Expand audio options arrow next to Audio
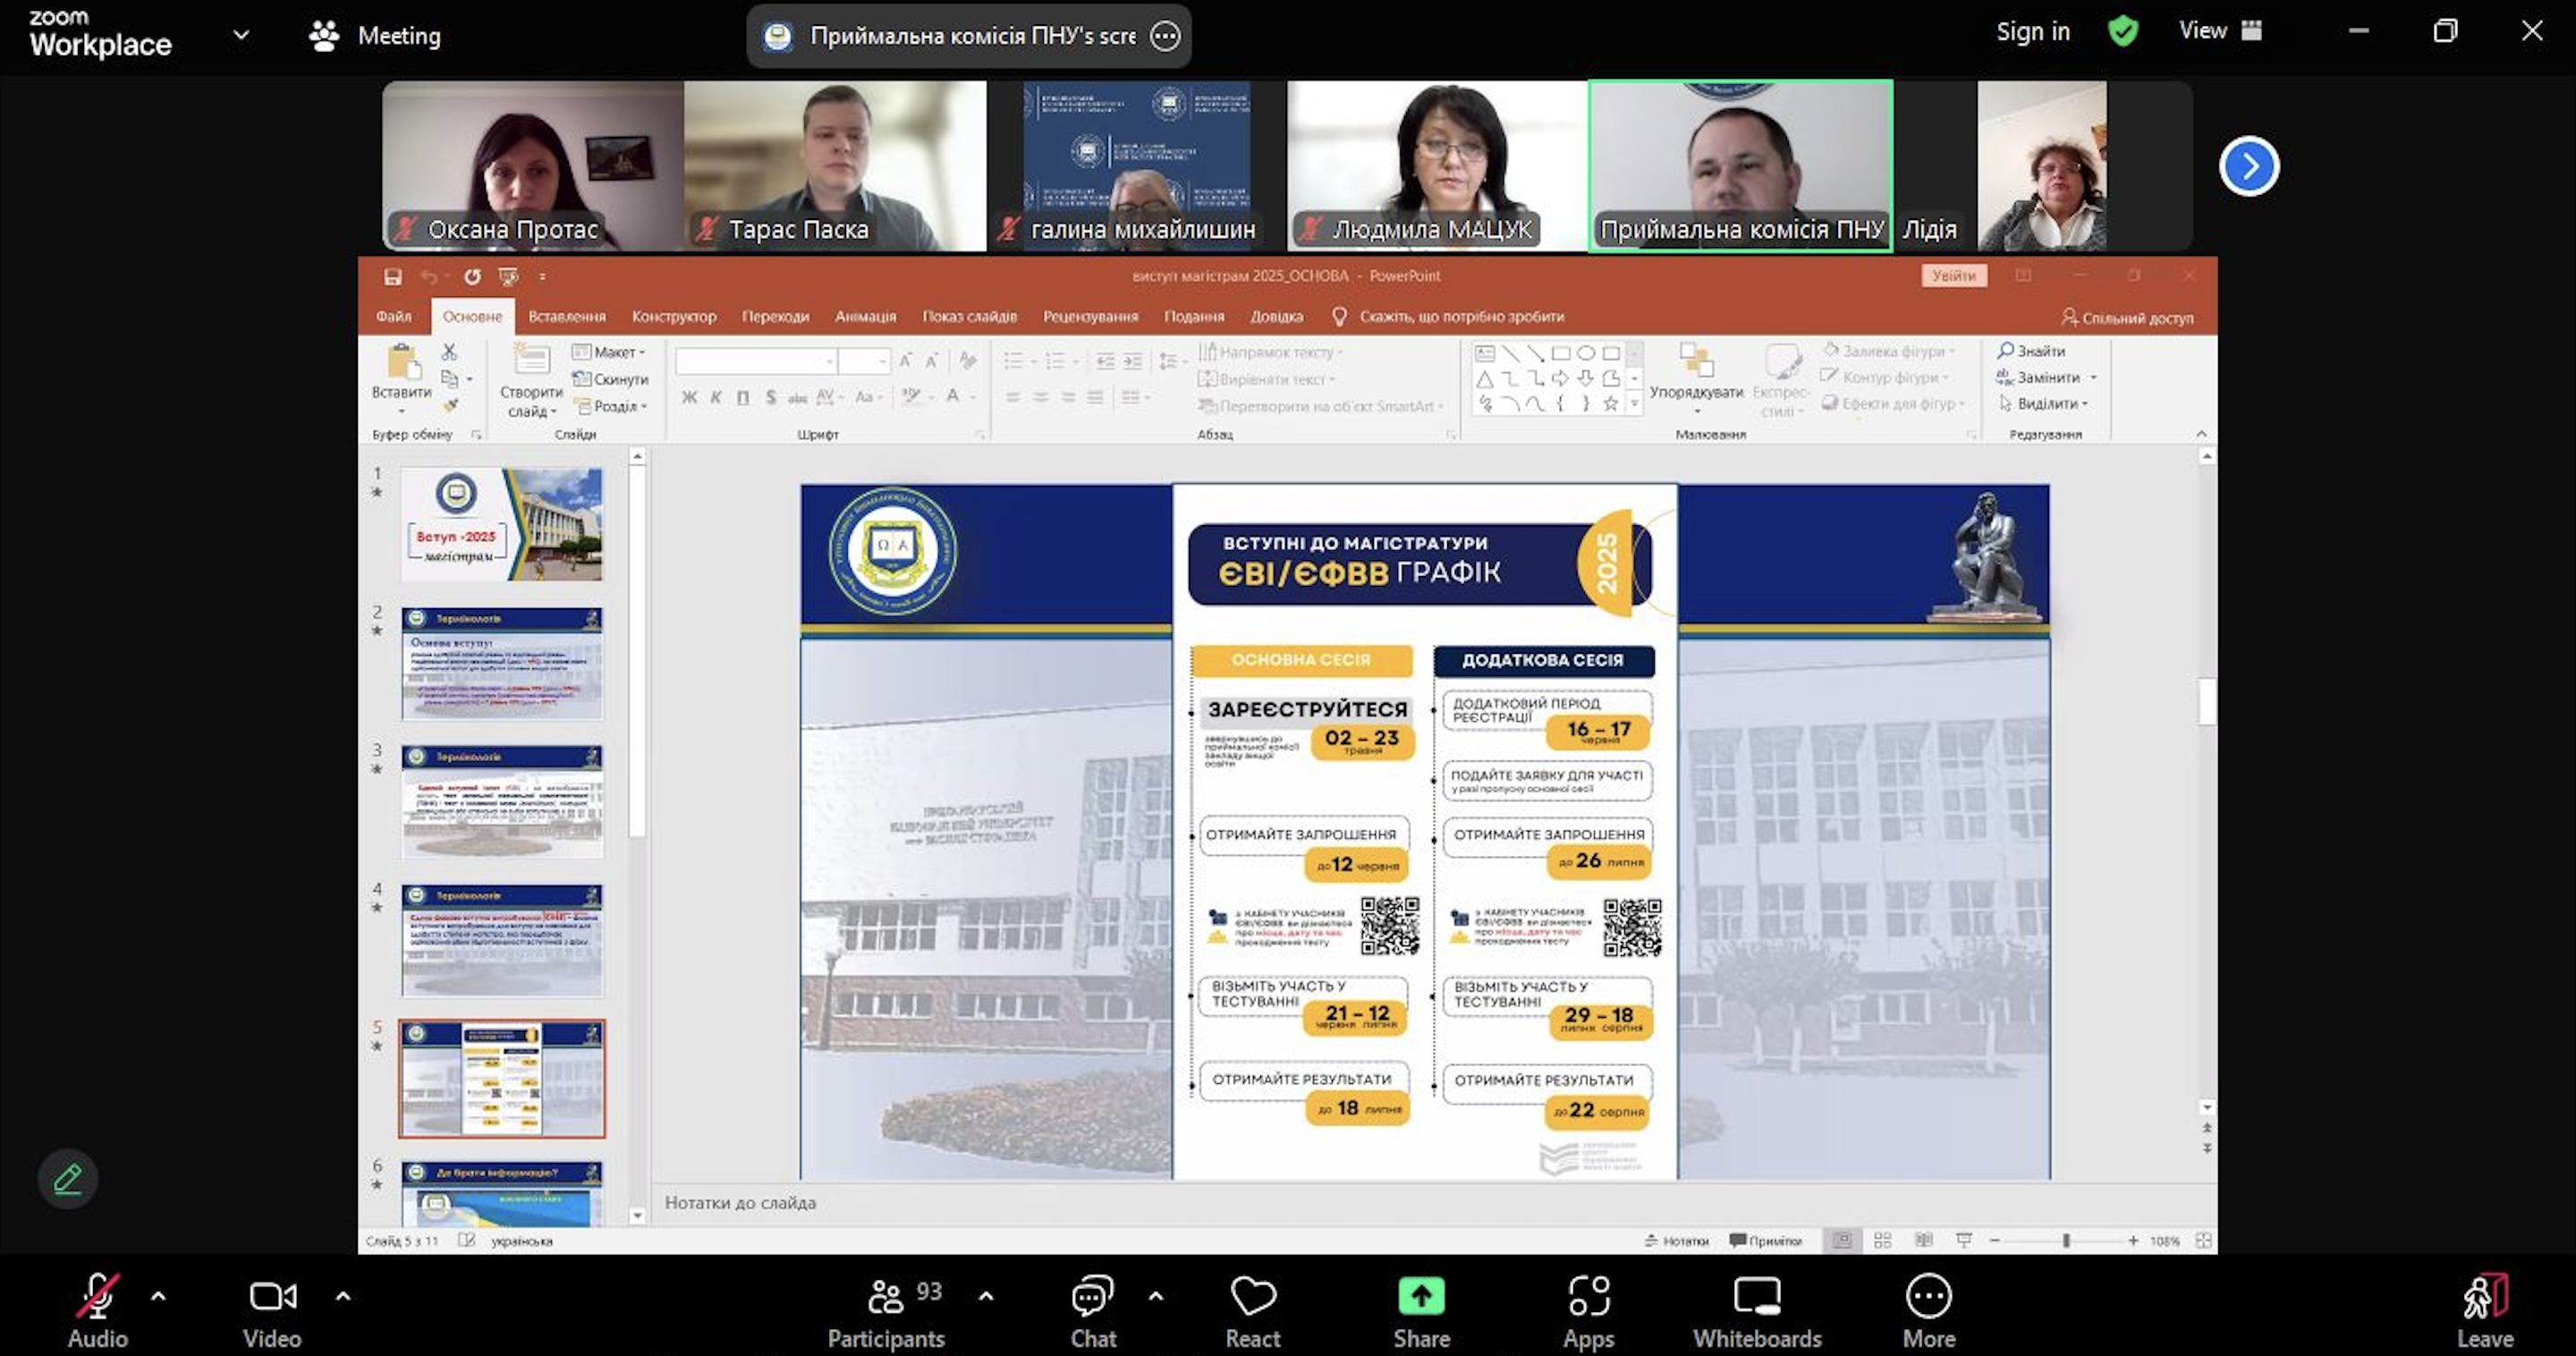Screen dimensions: 2576x1356 point(158,1296)
